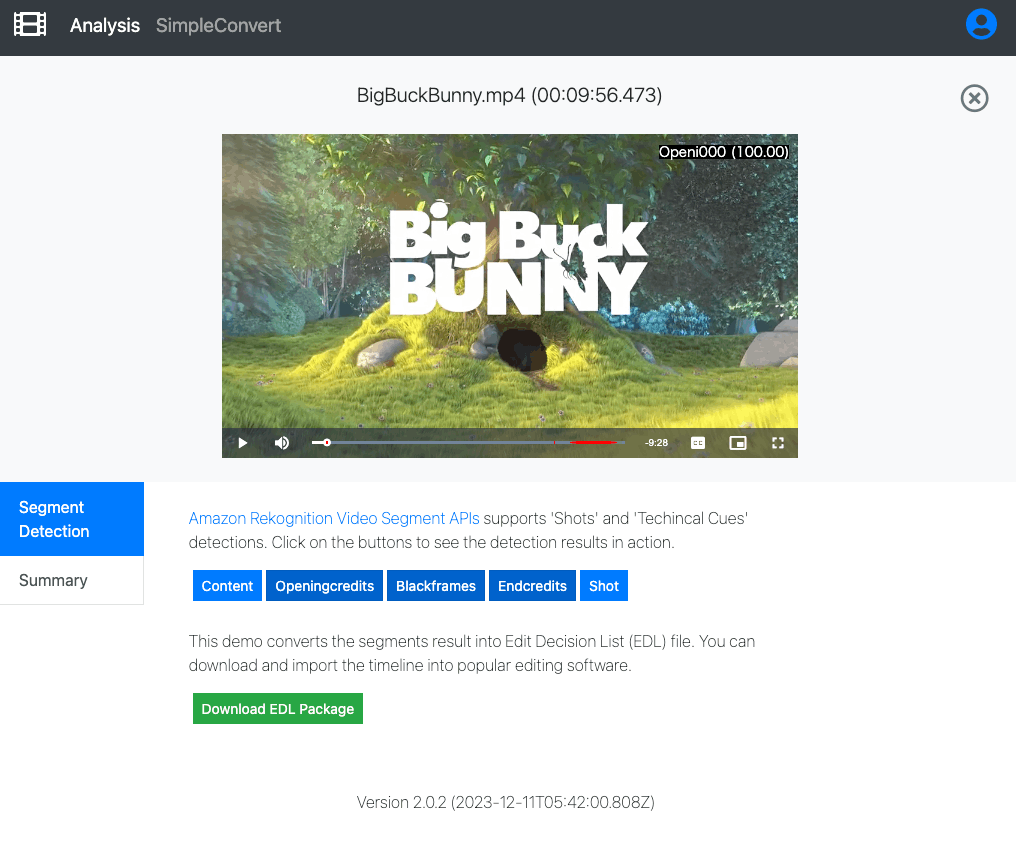Select the Segment Detection side tab
Screen dimensions: 1016x859
pos(72,519)
